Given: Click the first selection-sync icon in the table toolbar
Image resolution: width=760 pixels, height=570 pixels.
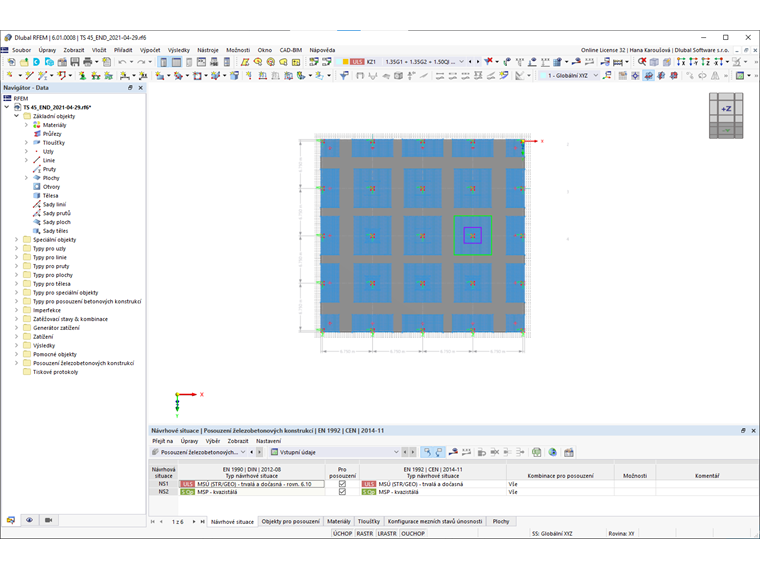Looking at the screenshot, I should point(427,452).
